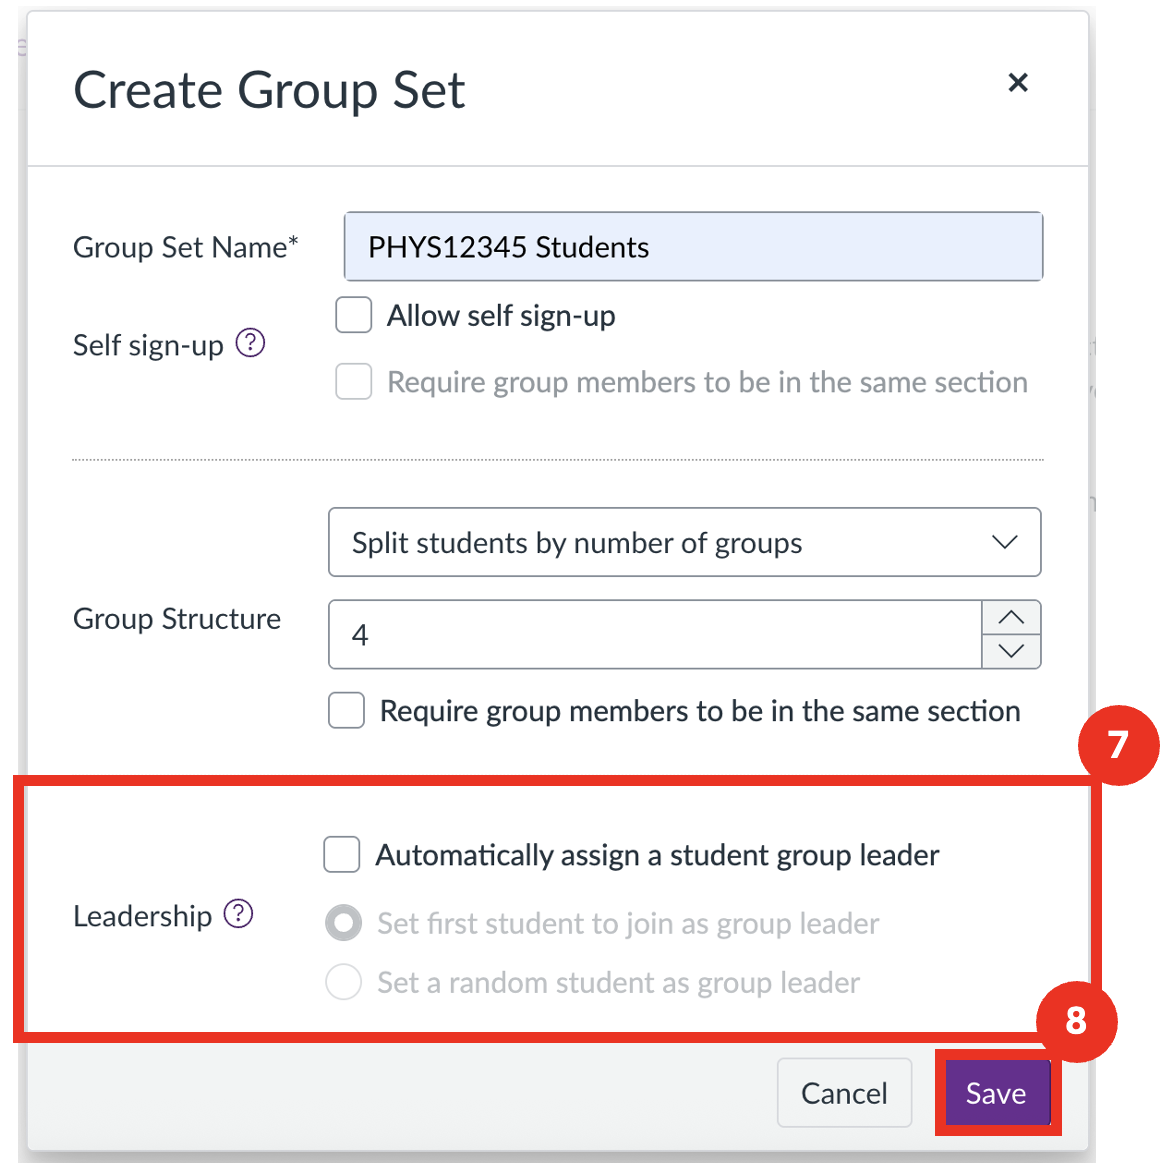Click the X to close Create Group Set
1168x1168 pixels.
(x=1018, y=83)
